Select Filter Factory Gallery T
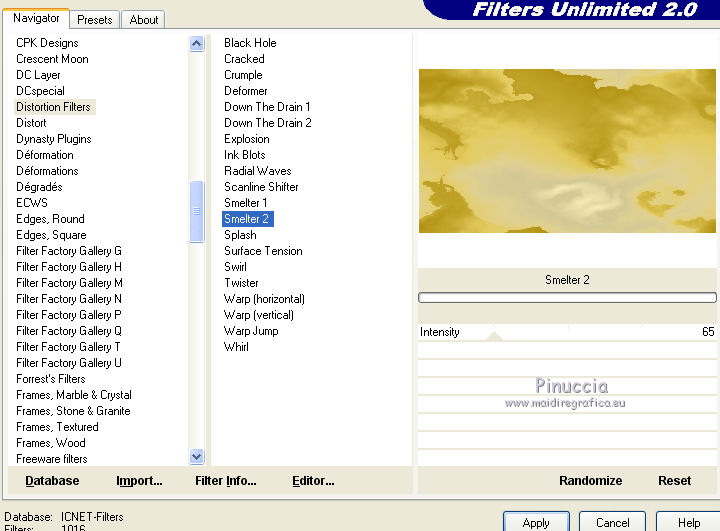The image size is (720, 531). click(x=68, y=347)
